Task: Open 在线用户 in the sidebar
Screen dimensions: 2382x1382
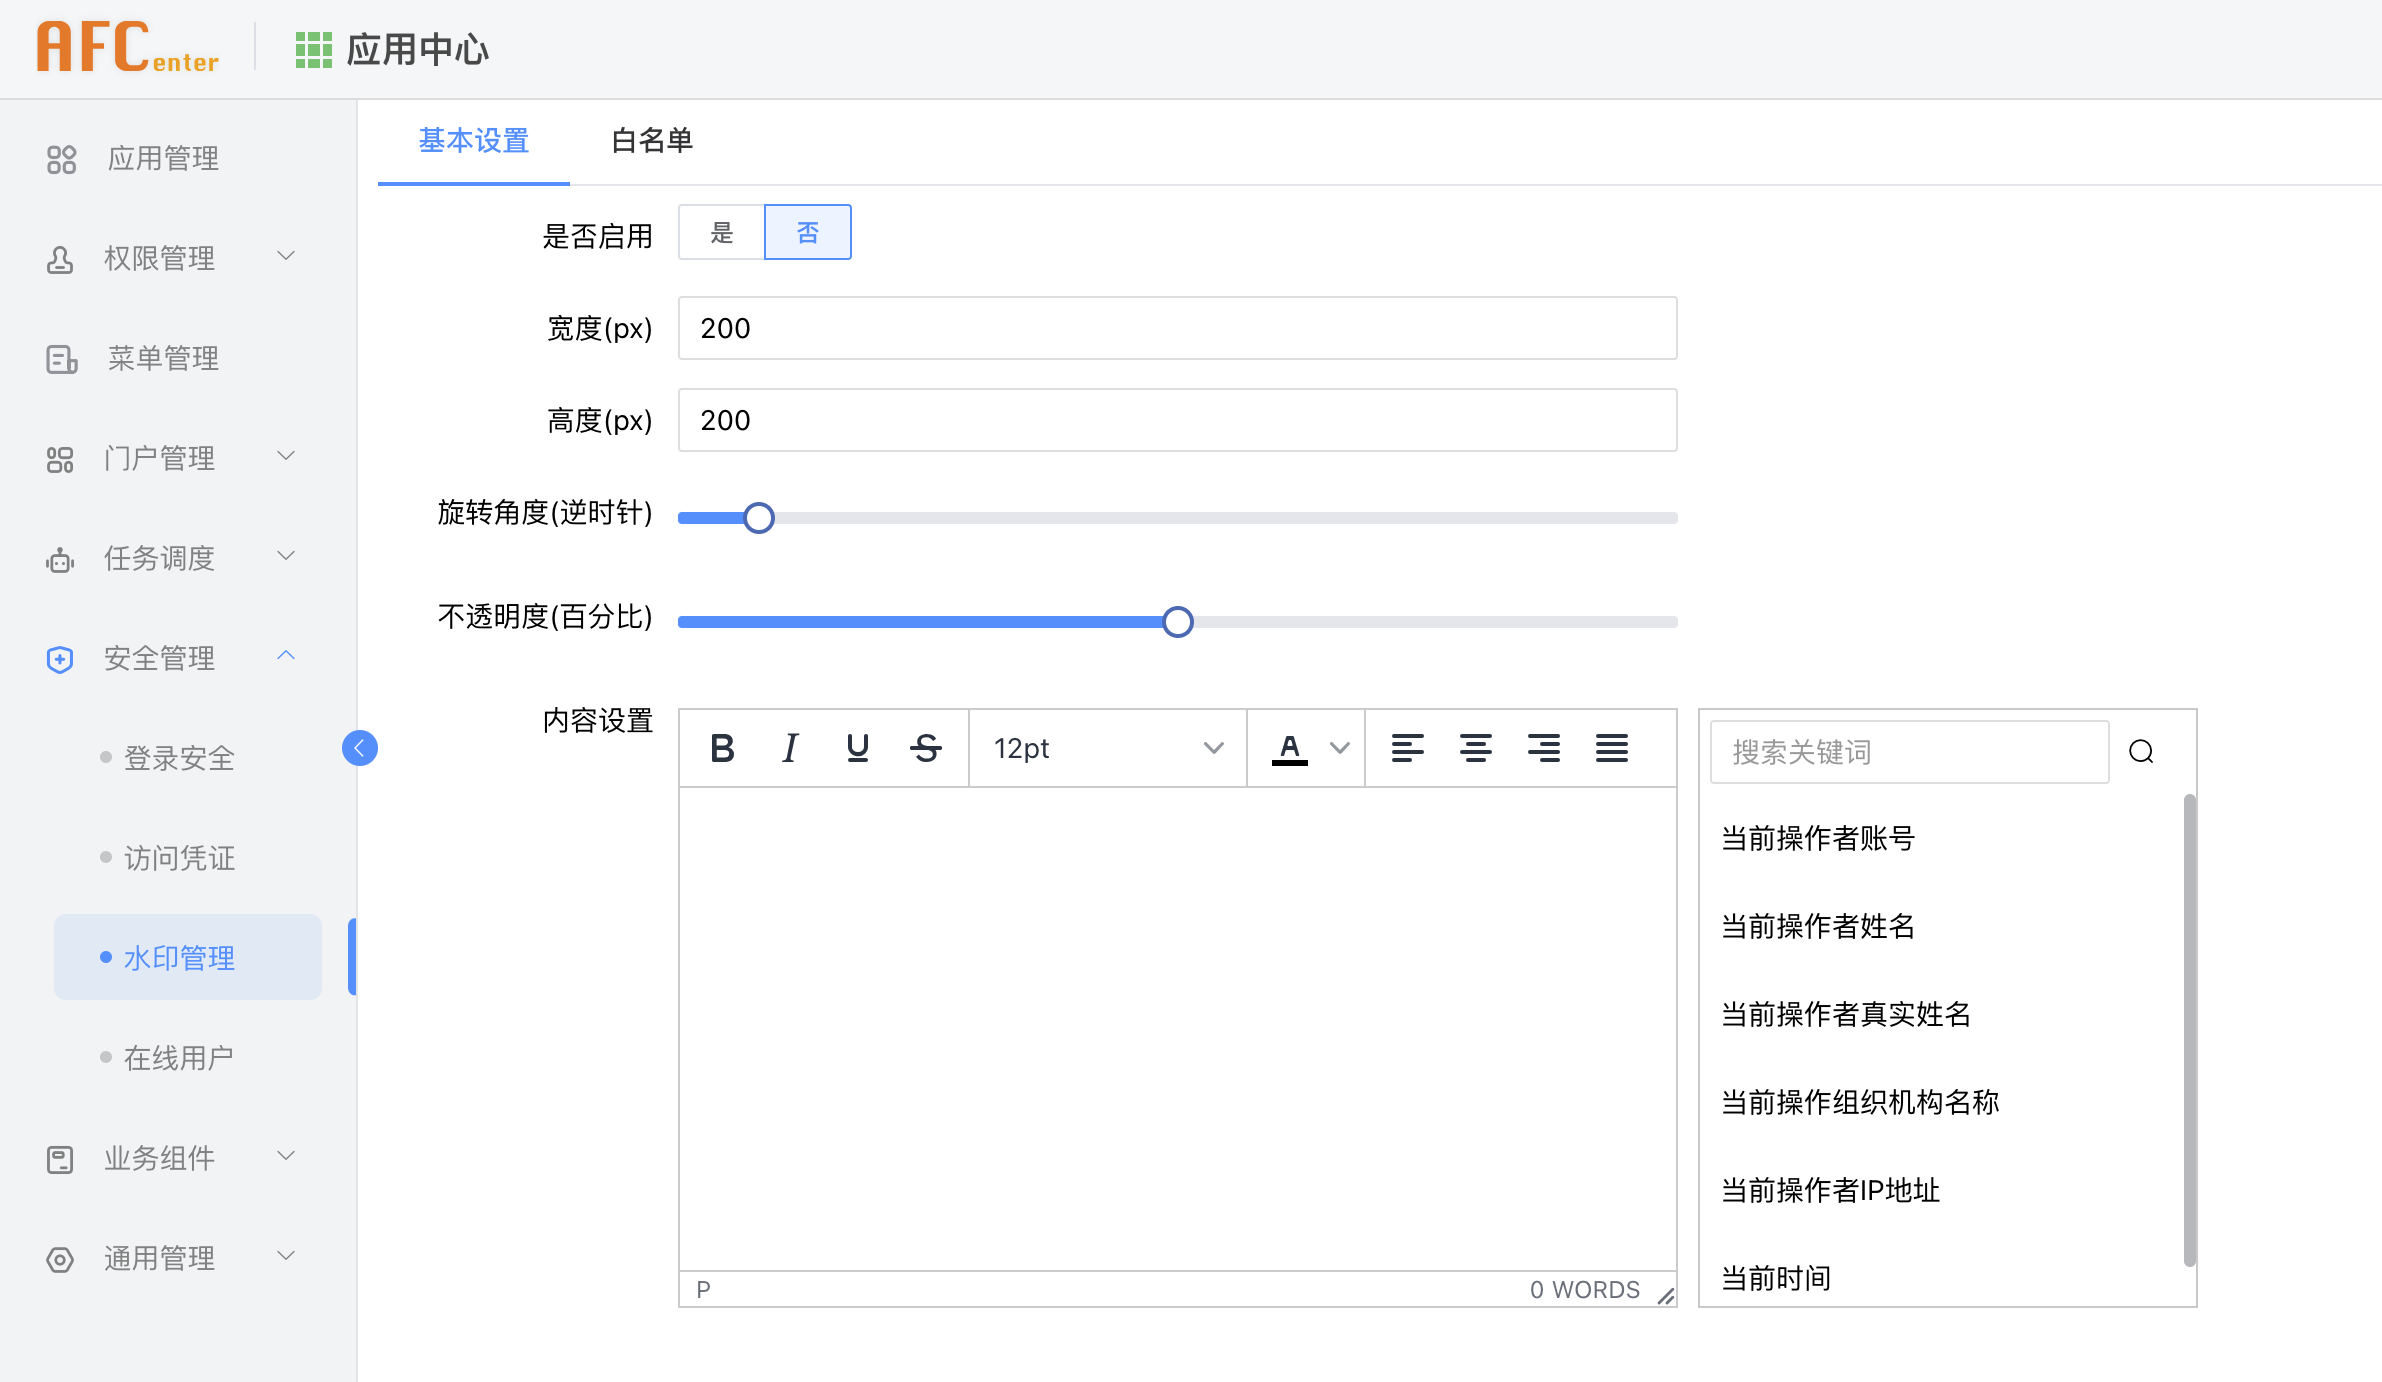Action: pos(179,1058)
